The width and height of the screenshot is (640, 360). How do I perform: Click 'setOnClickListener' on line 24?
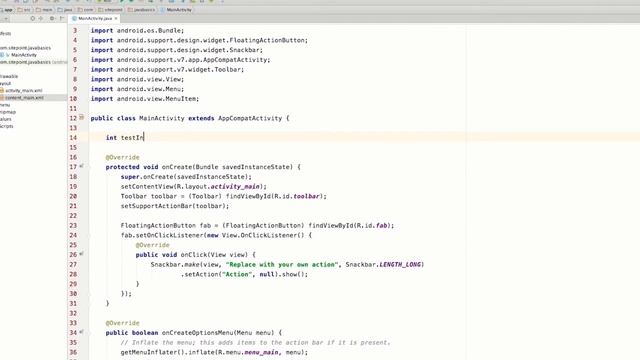click(x=169, y=236)
